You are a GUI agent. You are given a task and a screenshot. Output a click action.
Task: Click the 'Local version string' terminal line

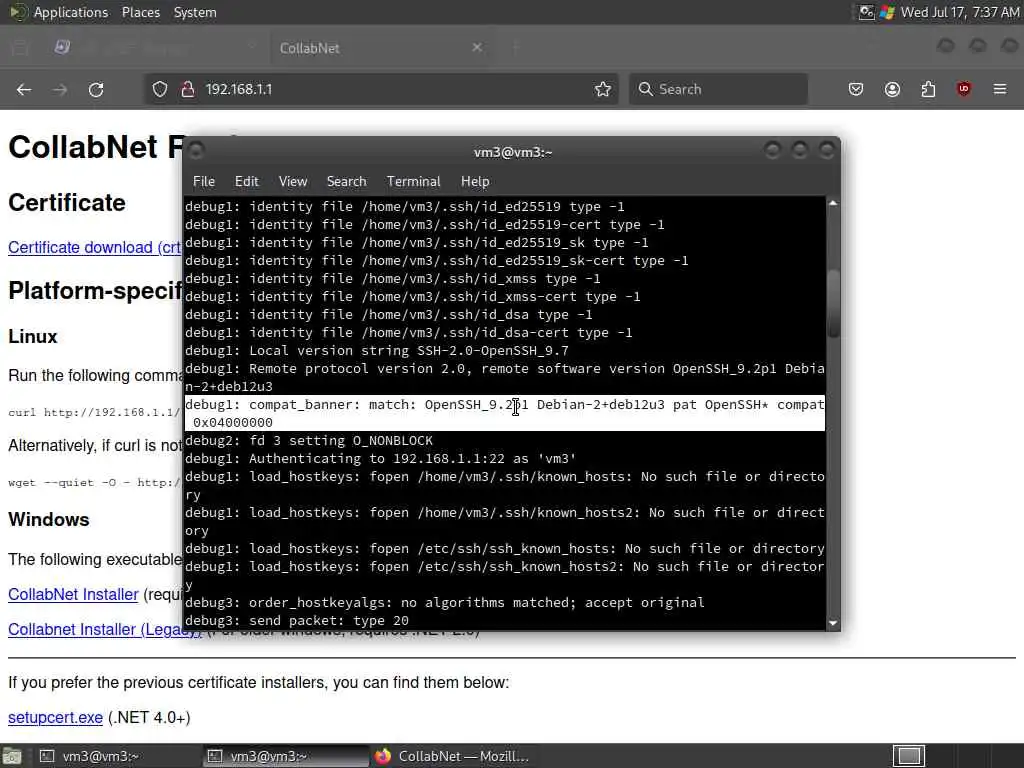point(376,351)
